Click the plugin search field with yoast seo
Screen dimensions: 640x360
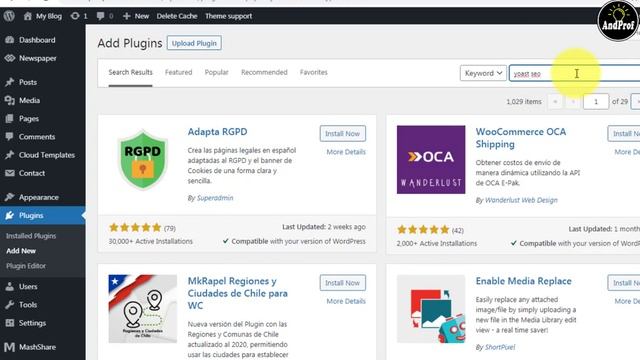point(575,73)
